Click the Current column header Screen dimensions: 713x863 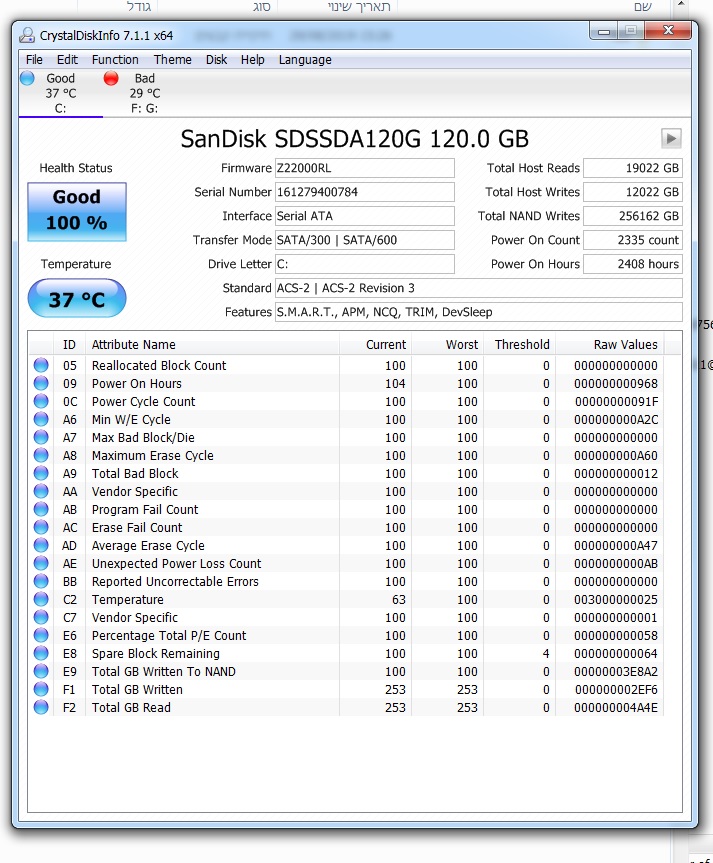tap(375, 345)
